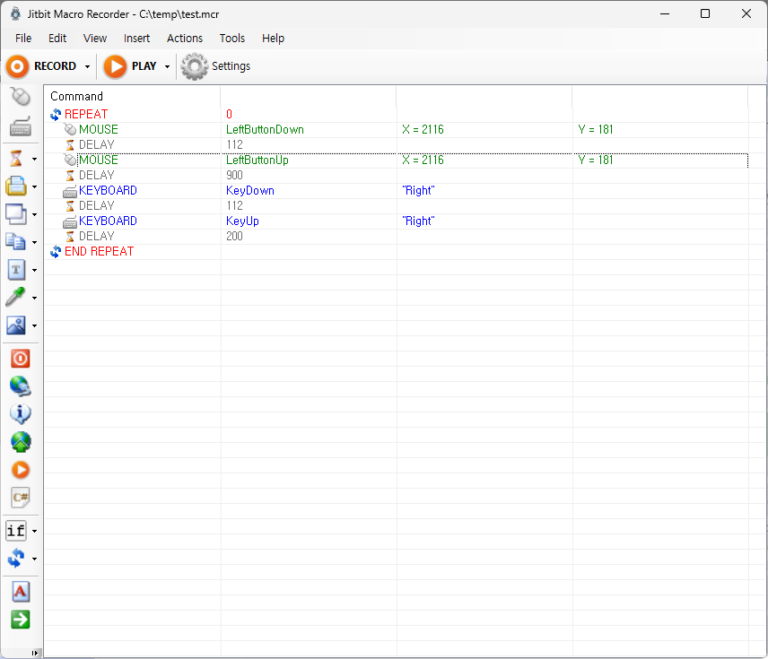Open the RECORD dropdown arrow
The width and height of the screenshot is (768, 659).
point(87,67)
